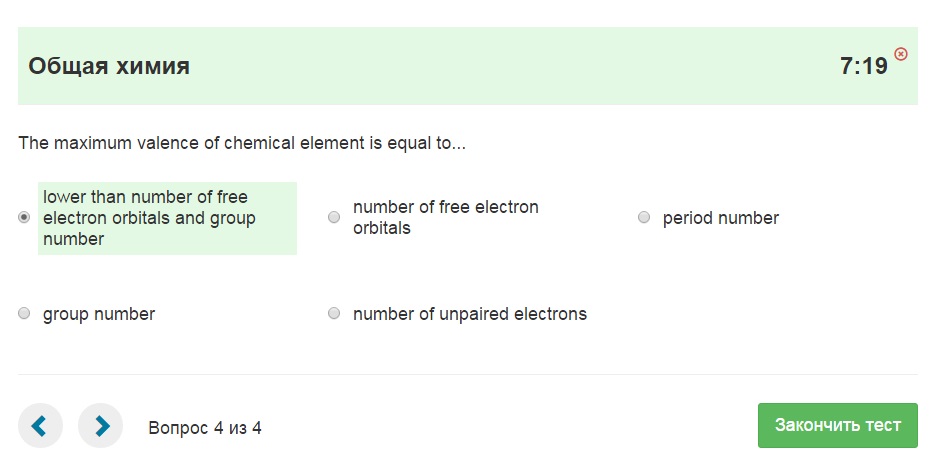Screen dimensions: 935x469
Task: Click the green highlighted answer text box
Action: tap(167, 218)
